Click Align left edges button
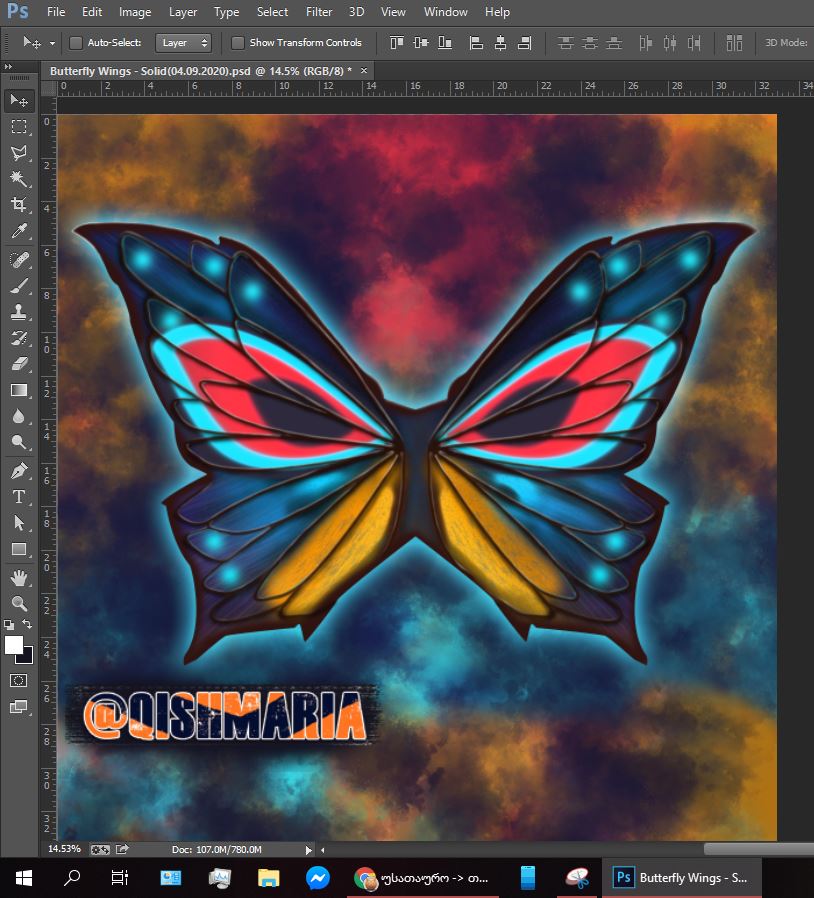The image size is (814, 898). [476, 43]
